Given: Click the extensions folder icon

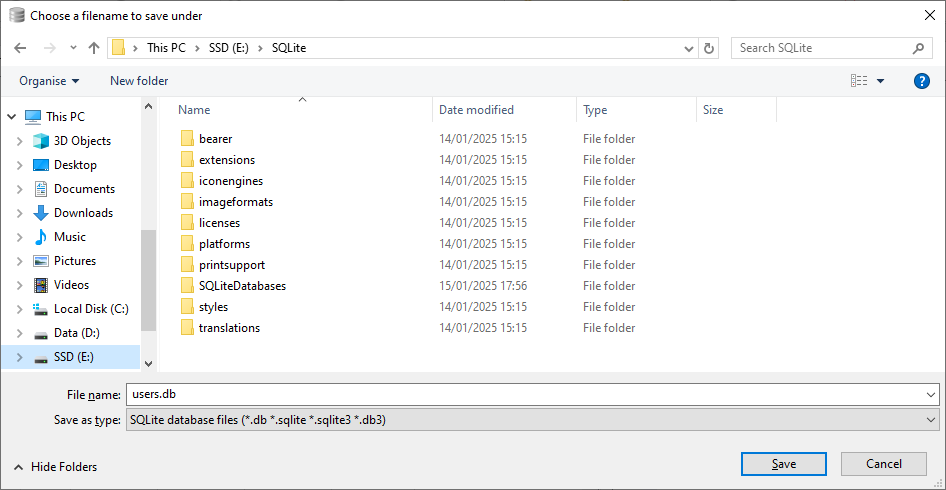Looking at the screenshot, I should pos(187,160).
